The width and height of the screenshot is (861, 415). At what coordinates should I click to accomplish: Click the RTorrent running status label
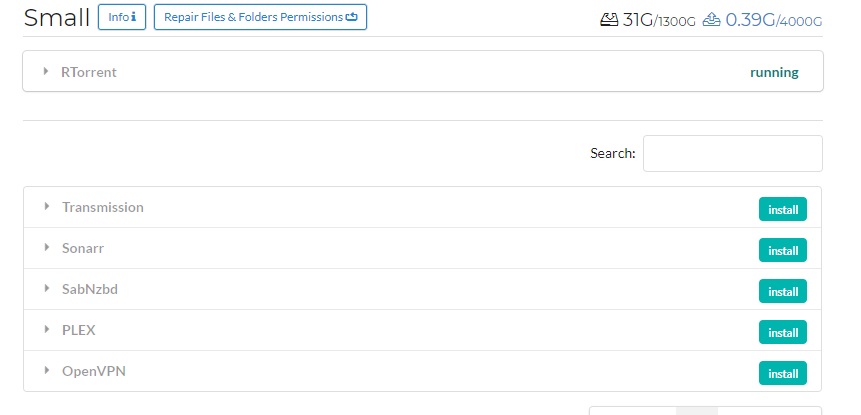tap(774, 72)
